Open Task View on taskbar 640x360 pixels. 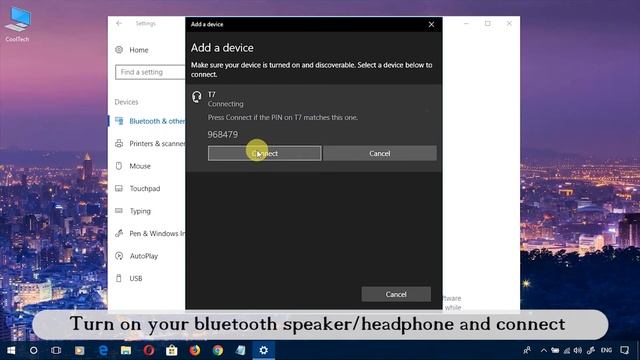(56, 350)
